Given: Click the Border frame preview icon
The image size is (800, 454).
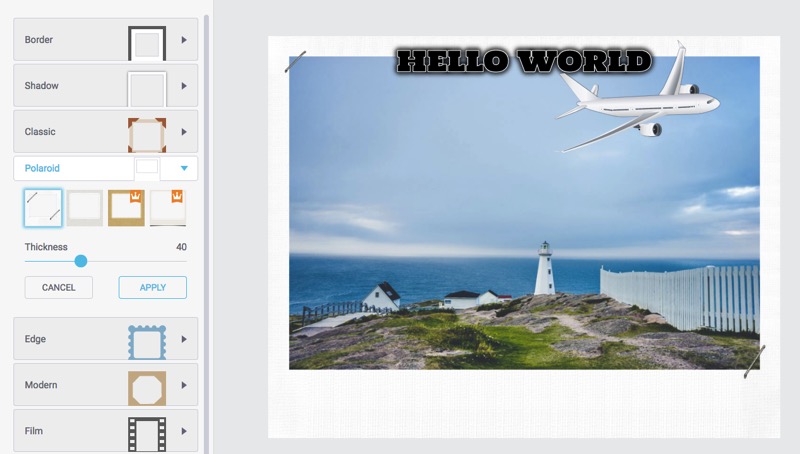Looking at the screenshot, I should pyautogui.click(x=147, y=43).
